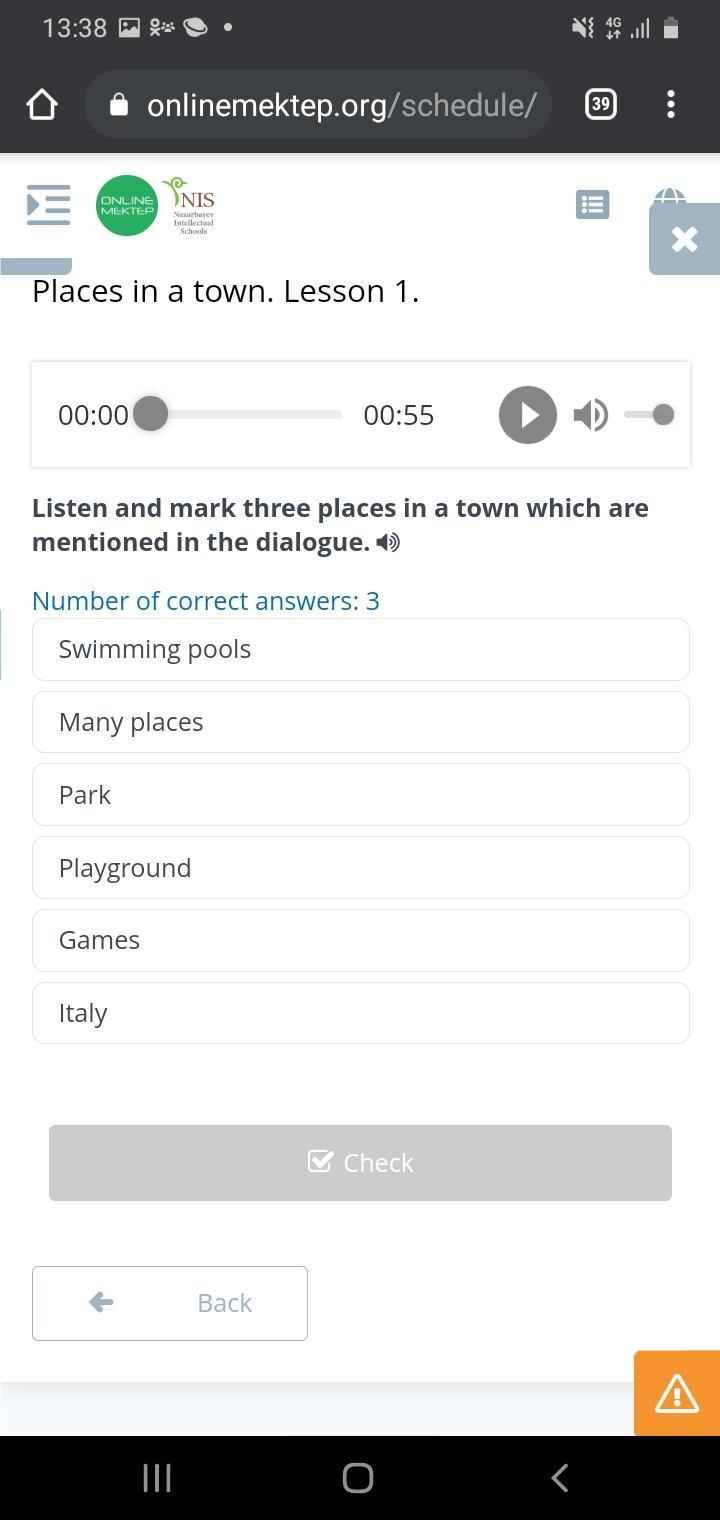Image resolution: width=720 pixels, height=1520 pixels.
Task: Open the Online Mektep logo
Action: (127, 206)
